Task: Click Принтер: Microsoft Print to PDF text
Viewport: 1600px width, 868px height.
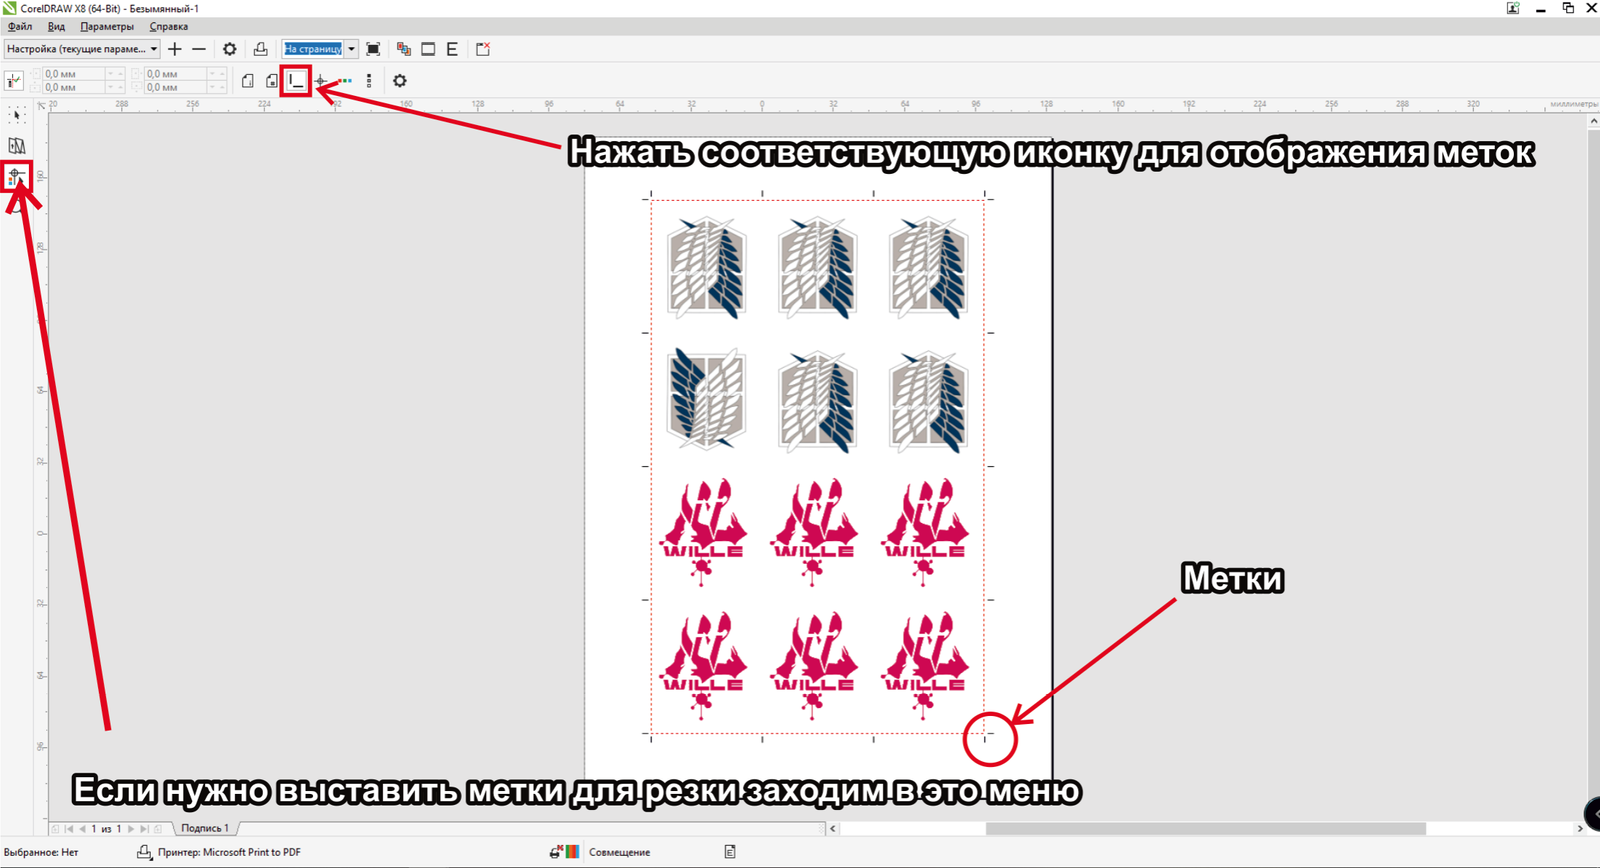Action: point(229,853)
